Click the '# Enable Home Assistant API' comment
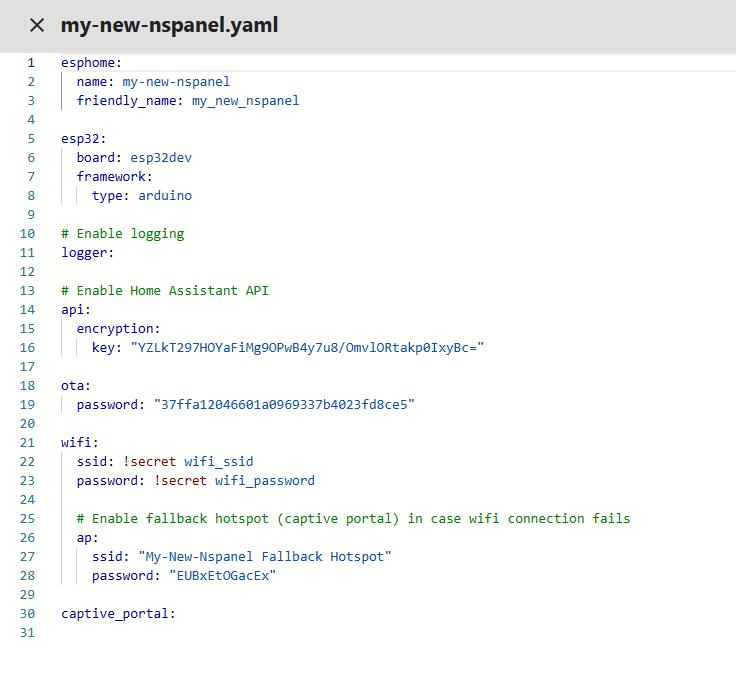Viewport: 736px width, 679px height. (164, 291)
